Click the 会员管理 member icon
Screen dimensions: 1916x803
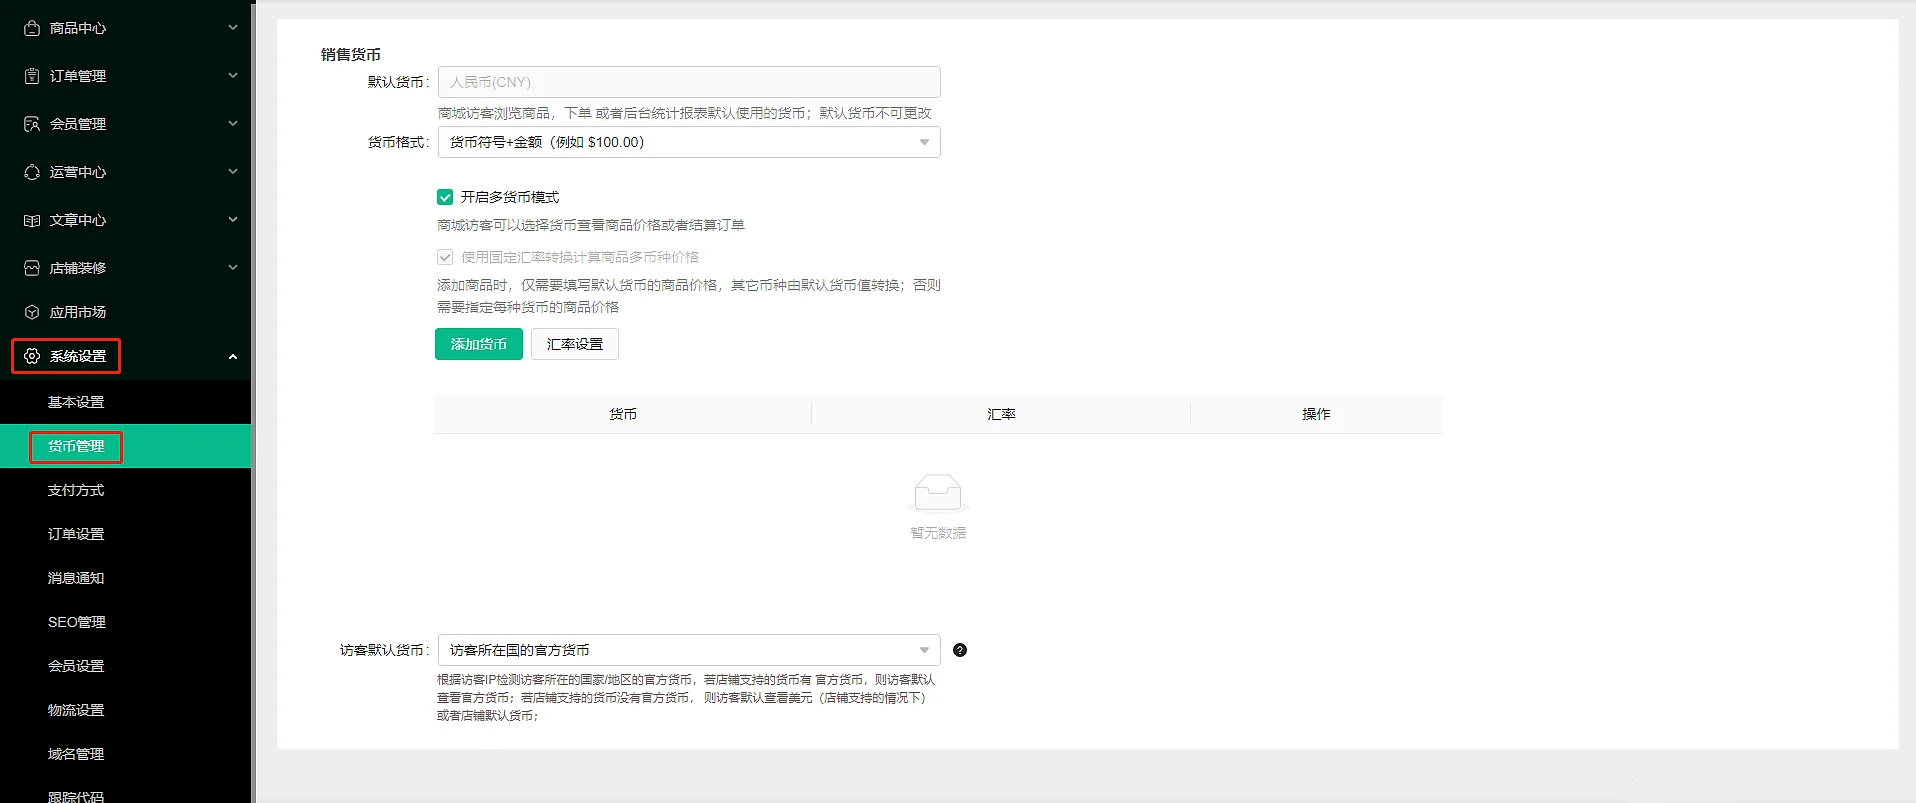pyautogui.click(x=32, y=124)
